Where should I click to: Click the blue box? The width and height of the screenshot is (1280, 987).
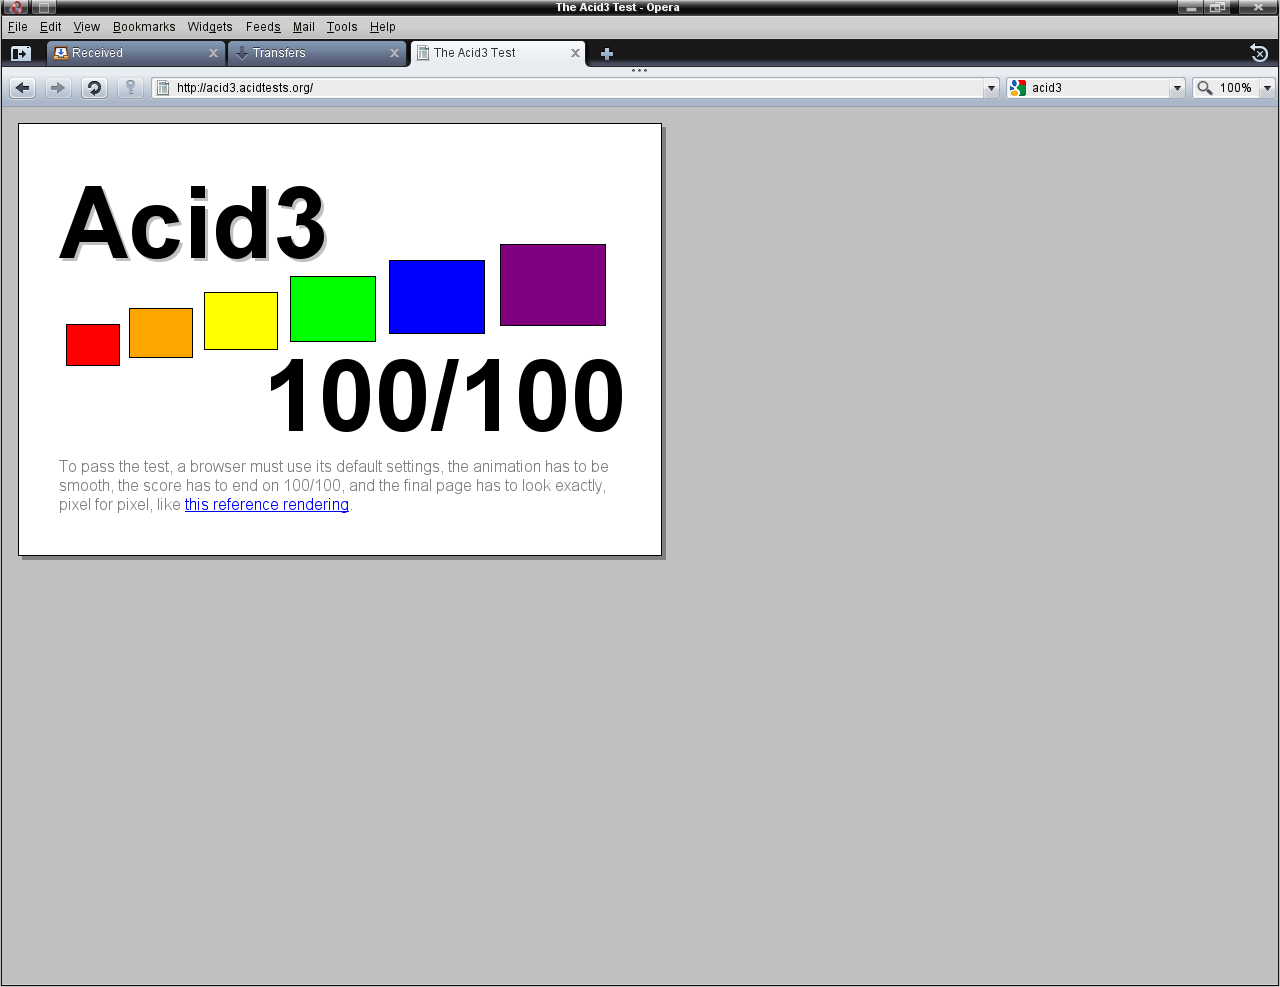[x=437, y=297]
